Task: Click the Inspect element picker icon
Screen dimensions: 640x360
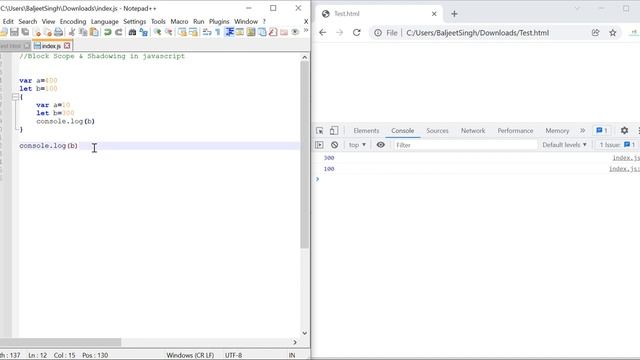Action: point(320,131)
